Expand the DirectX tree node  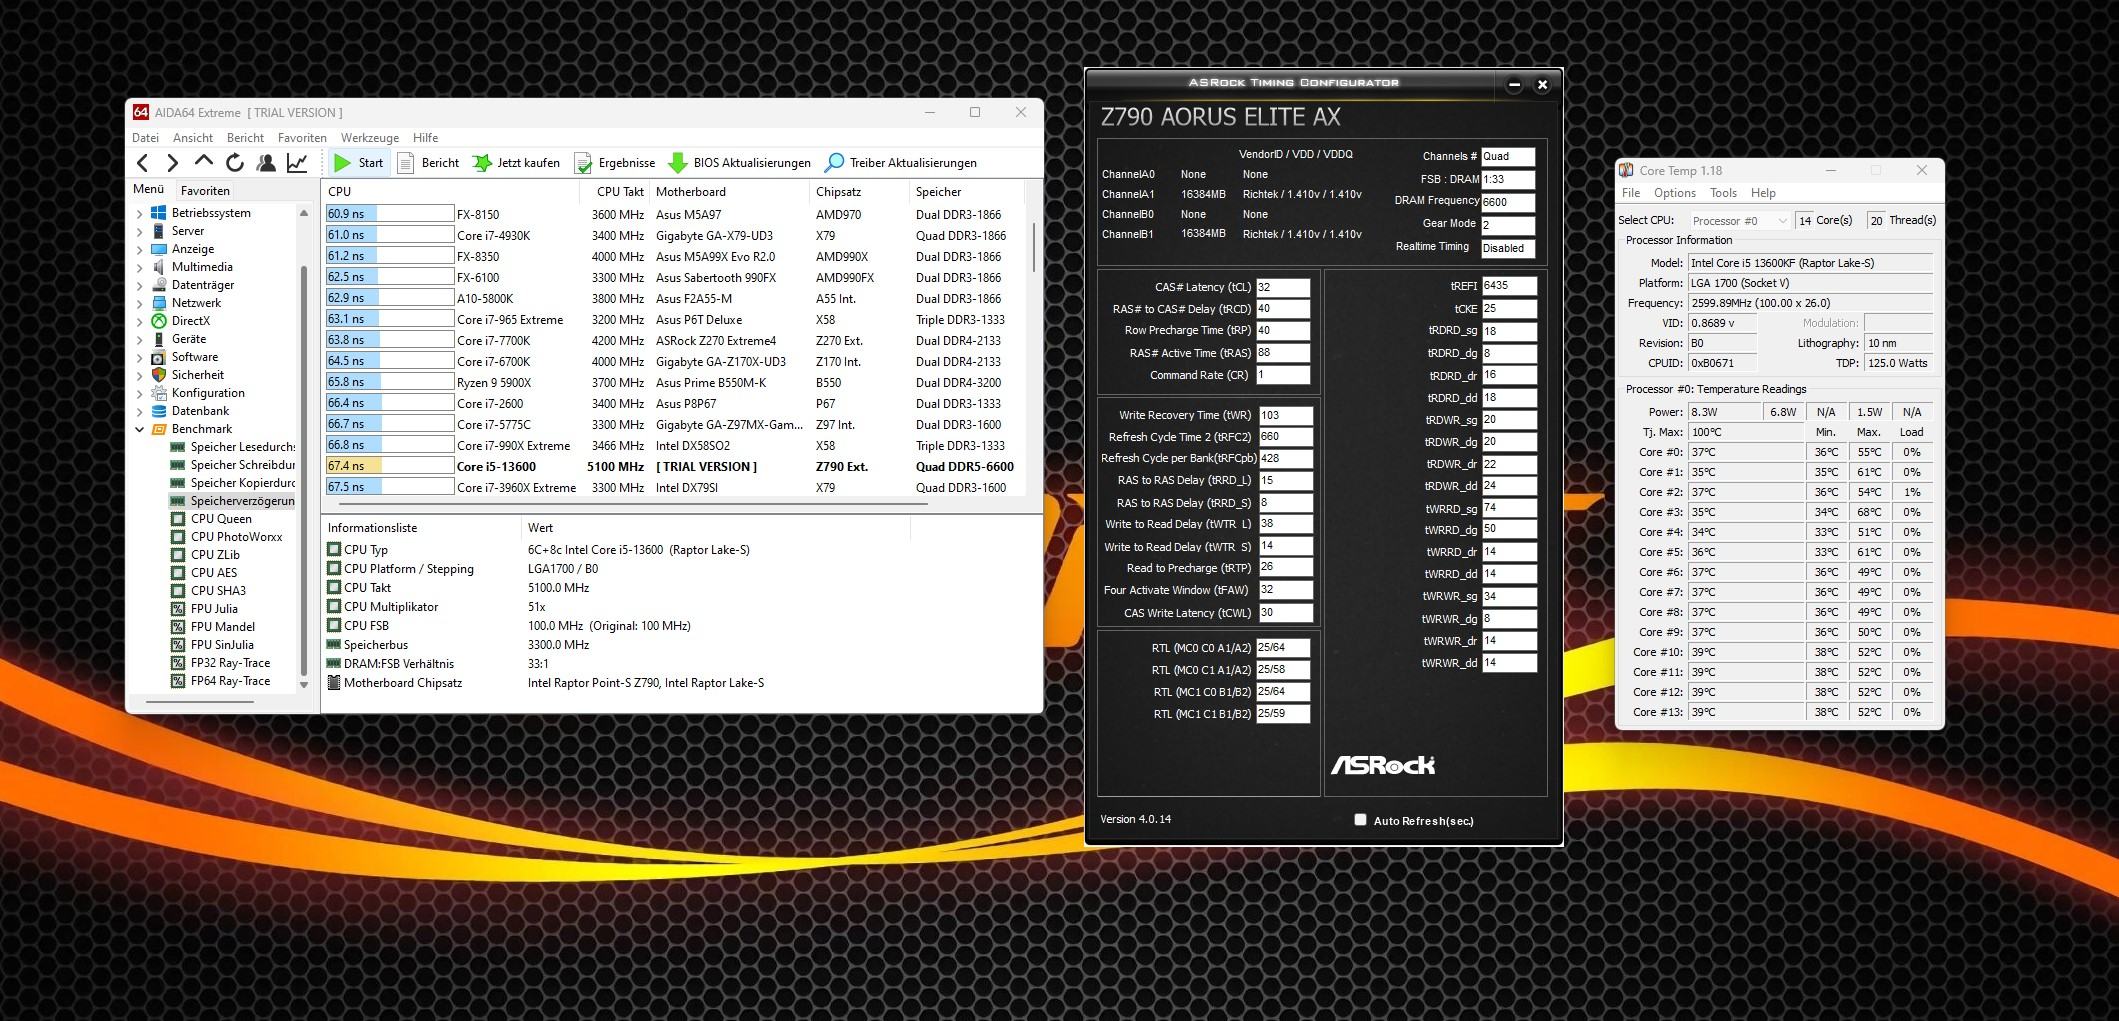coord(139,321)
